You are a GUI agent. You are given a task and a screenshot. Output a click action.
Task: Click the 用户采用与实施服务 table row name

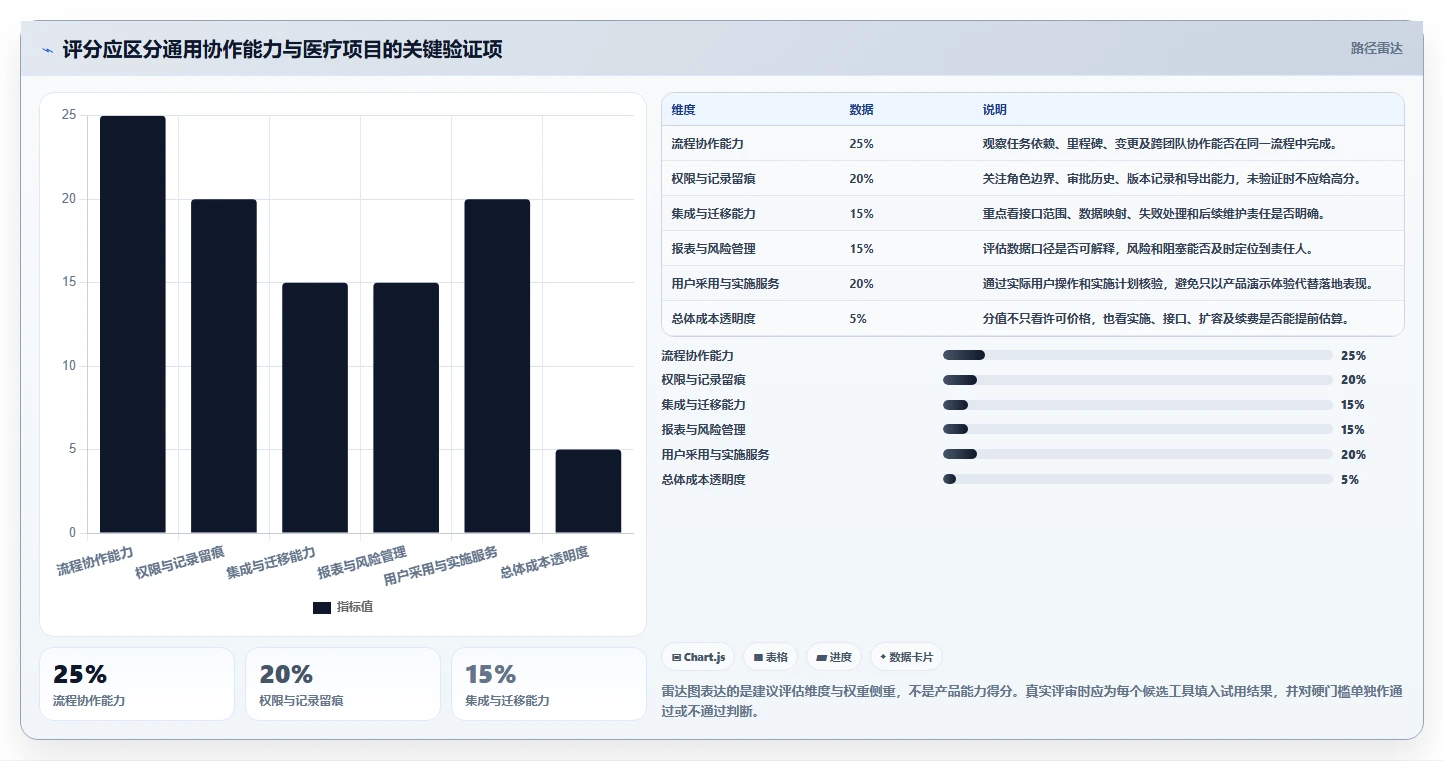click(726, 284)
